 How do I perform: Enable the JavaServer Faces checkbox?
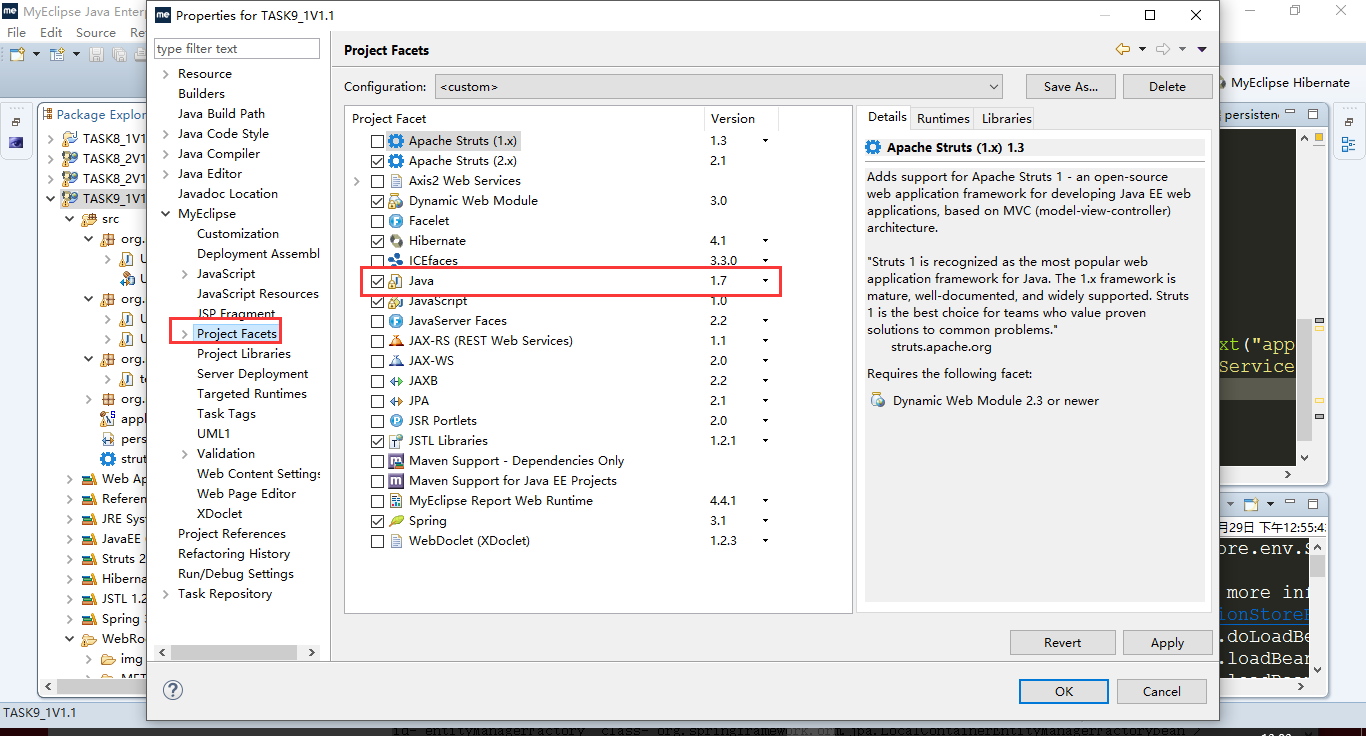pyautogui.click(x=377, y=321)
